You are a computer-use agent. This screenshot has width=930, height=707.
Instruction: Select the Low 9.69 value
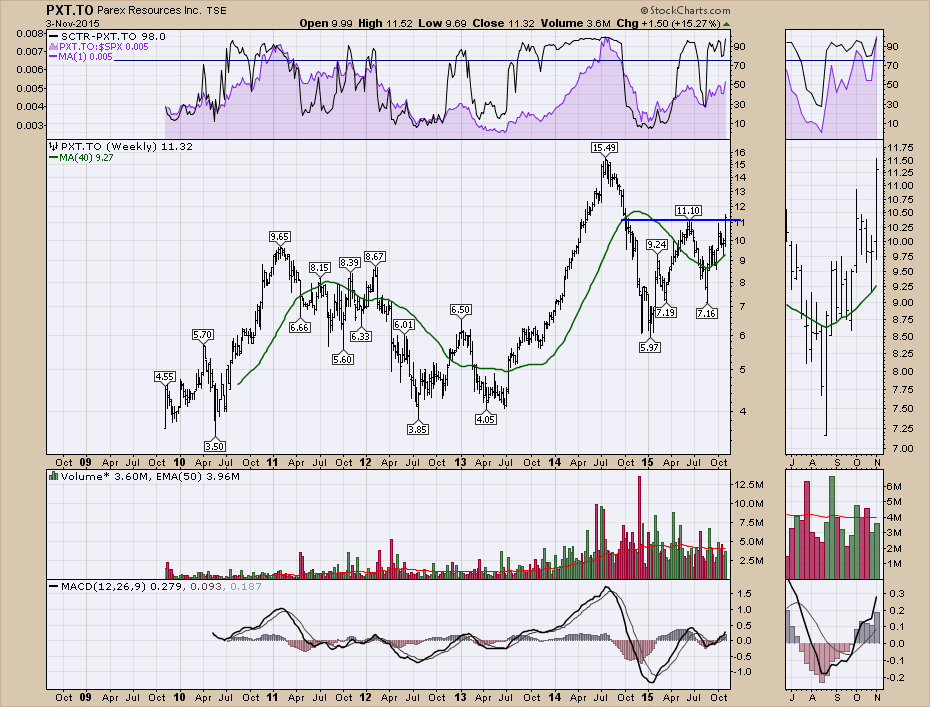(442, 24)
